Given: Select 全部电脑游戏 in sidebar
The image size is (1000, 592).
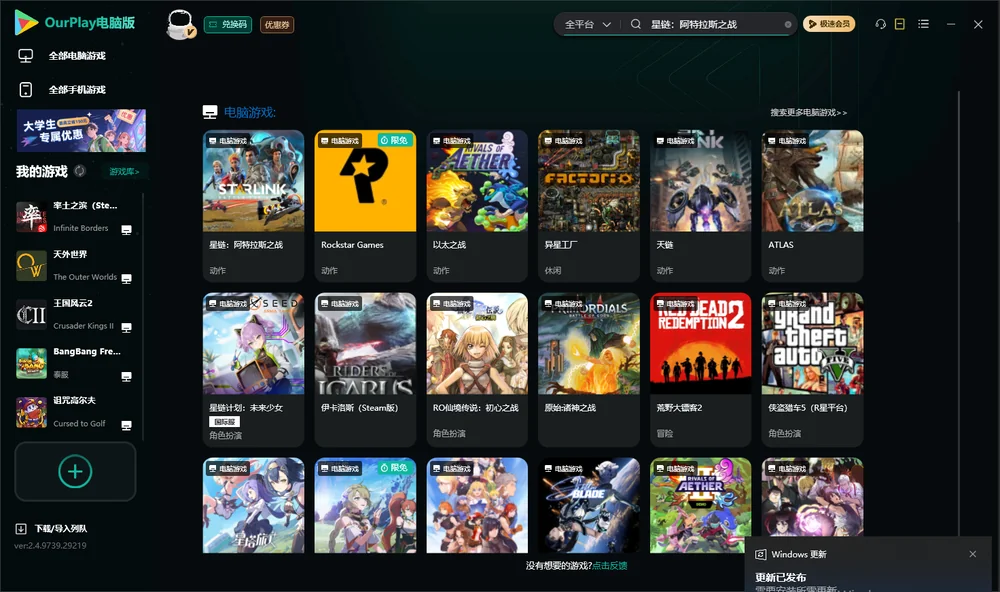Looking at the screenshot, I should pyautogui.click(x=77, y=56).
